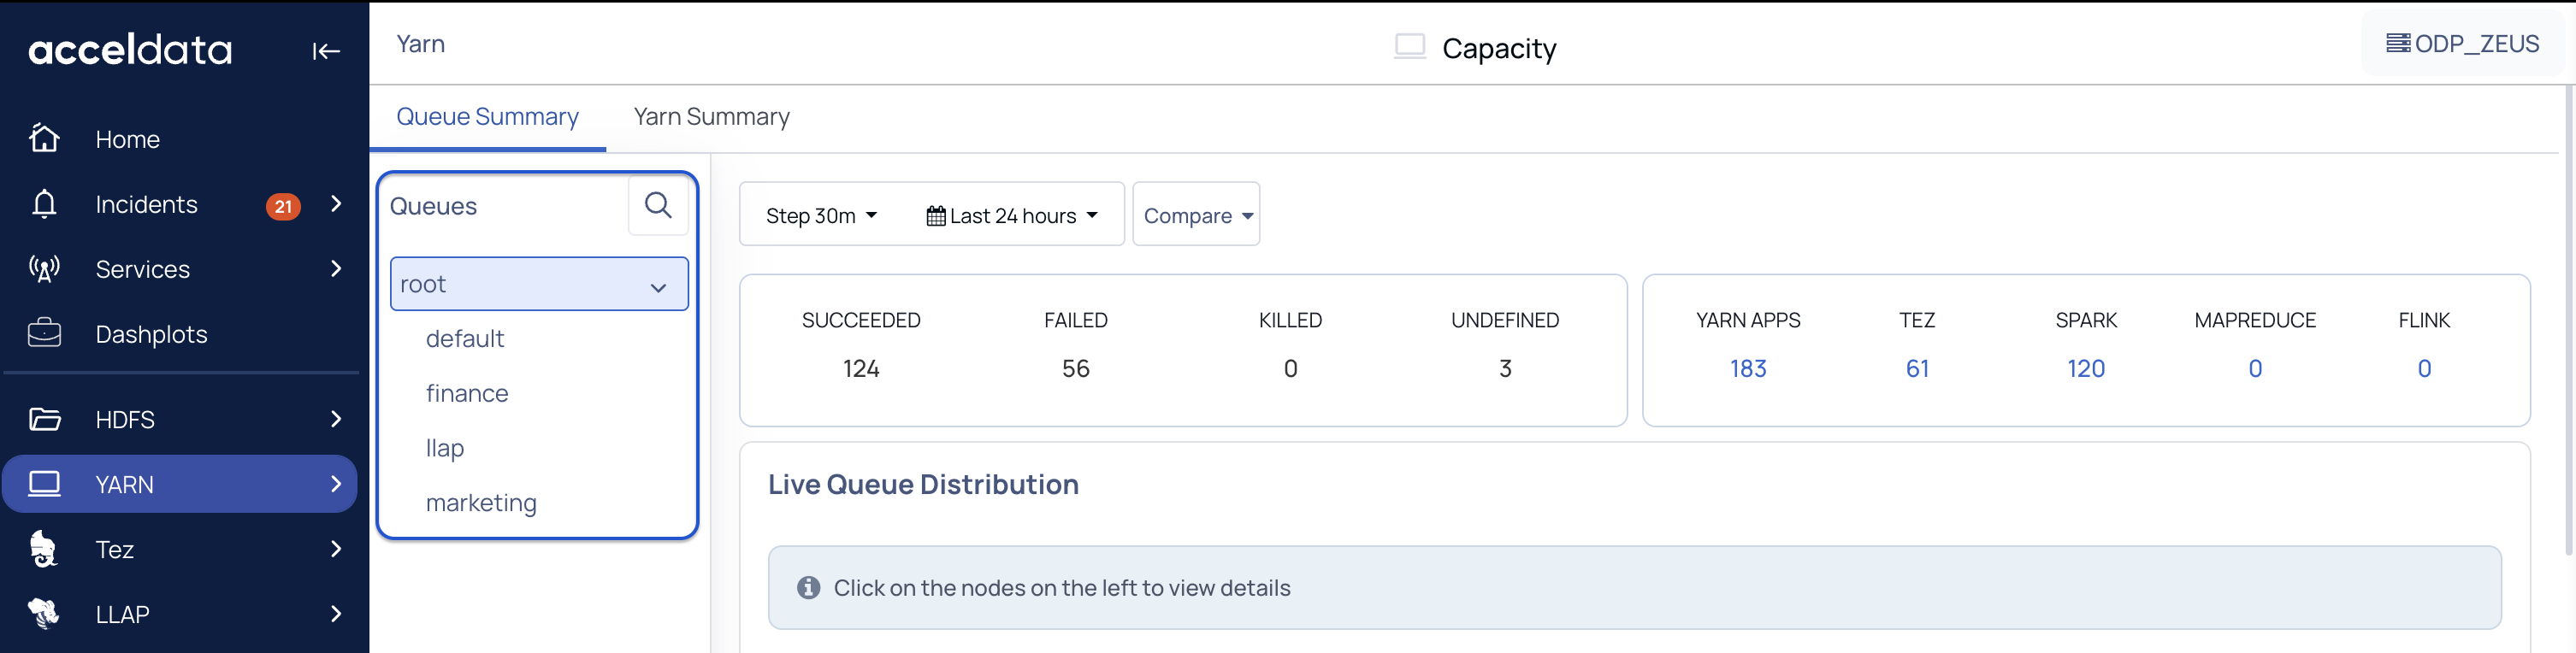2576x653 pixels.
Task: Click the Tez mascot icon
Action: coord(45,549)
